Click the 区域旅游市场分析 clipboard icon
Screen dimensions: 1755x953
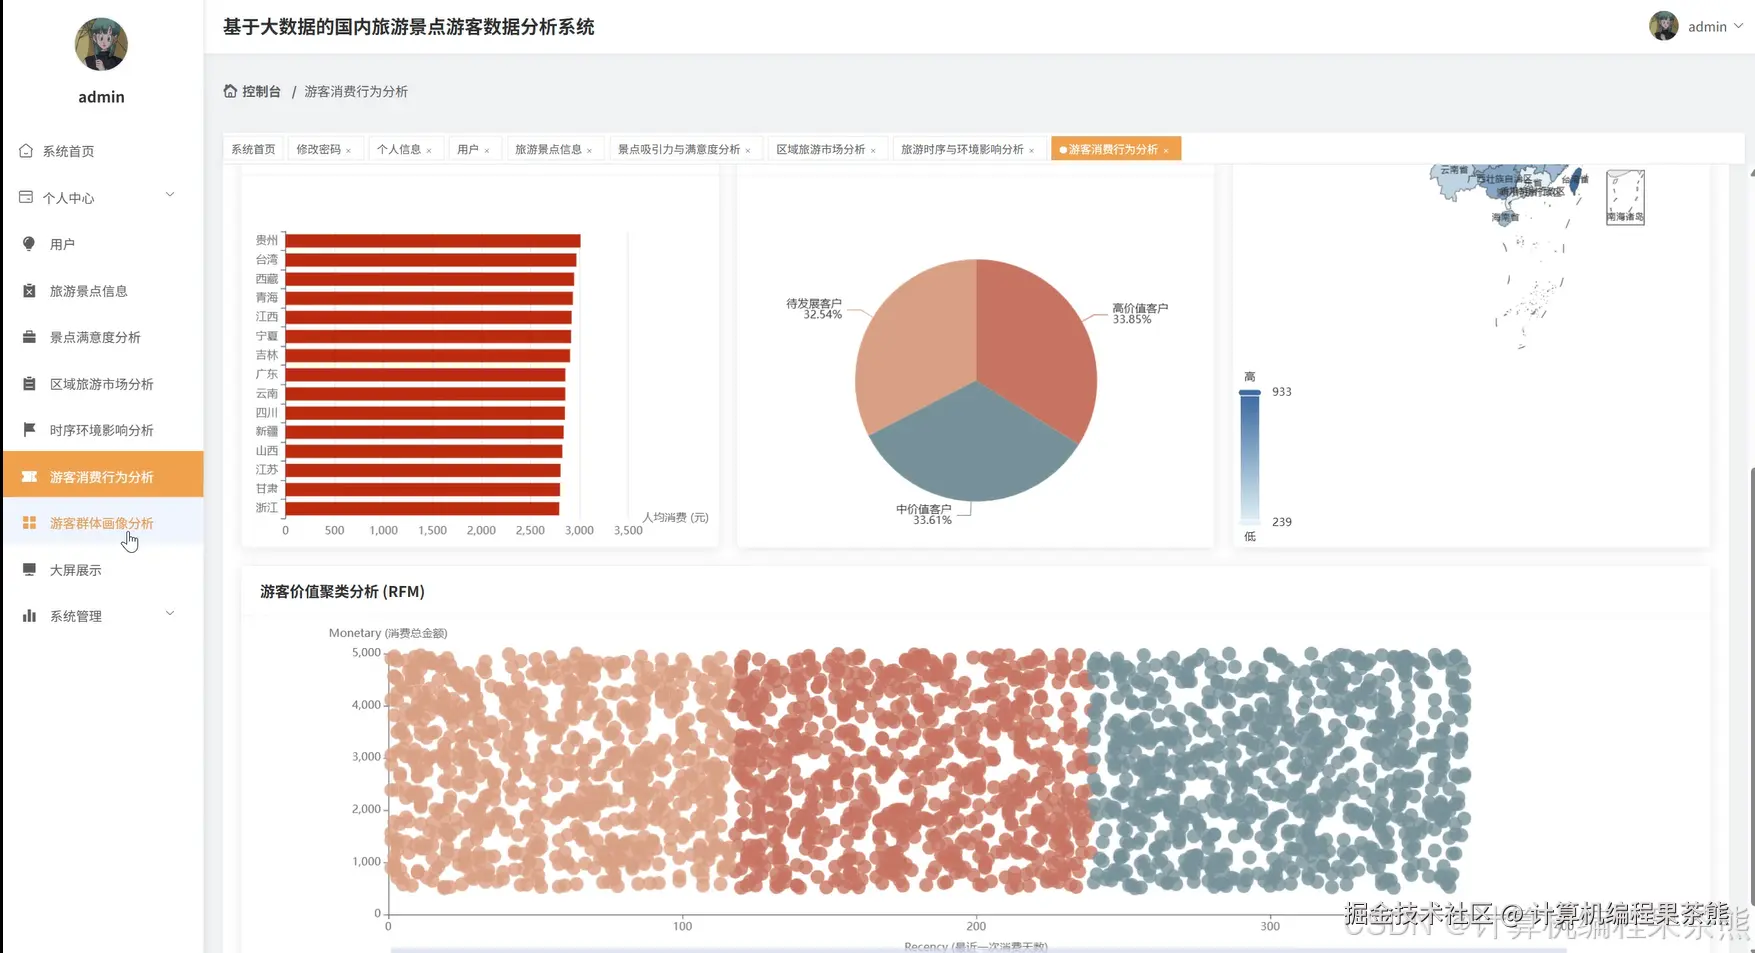(x=29, y=384)
